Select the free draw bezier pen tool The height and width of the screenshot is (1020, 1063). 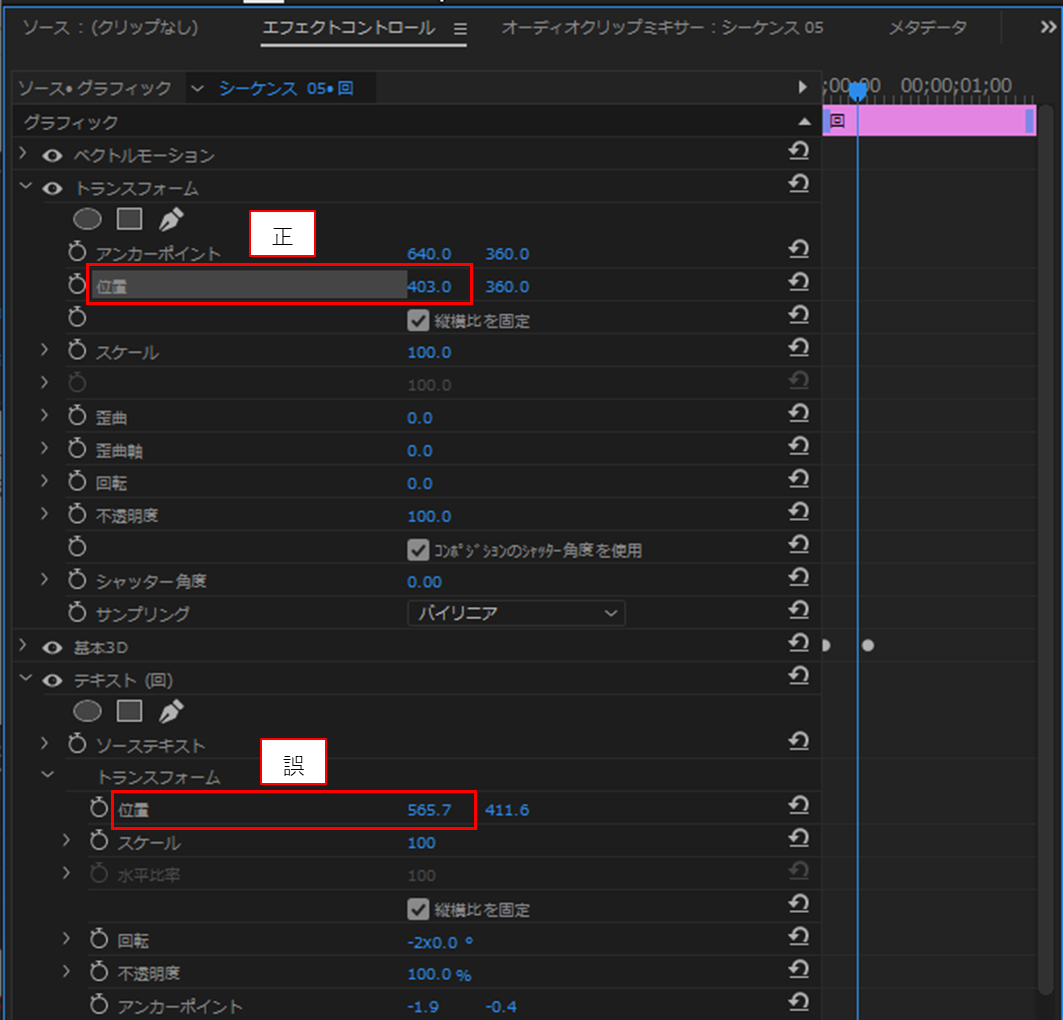point(168,219)
